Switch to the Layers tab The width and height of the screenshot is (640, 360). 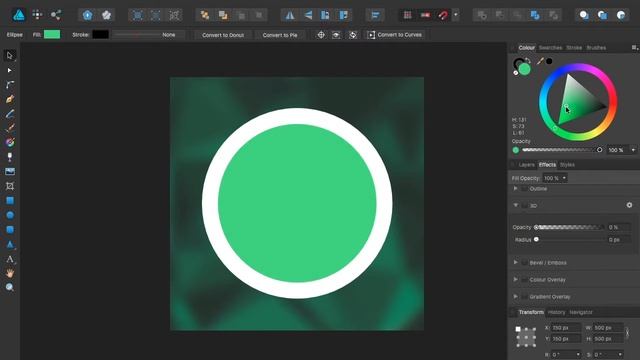pyautogui.click(x=527, y=165)
